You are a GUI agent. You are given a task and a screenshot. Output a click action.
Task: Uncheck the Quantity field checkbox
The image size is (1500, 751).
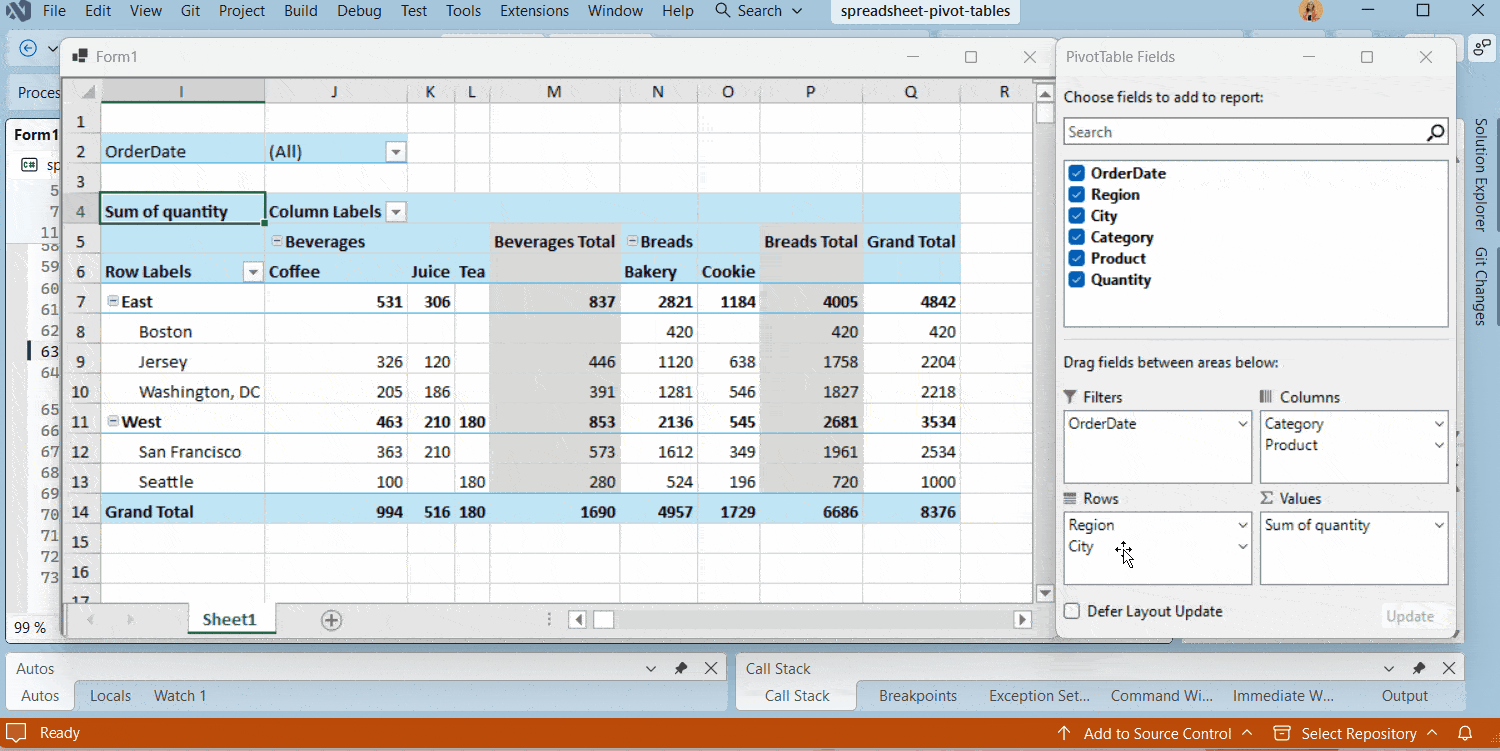[x=1076, y=279]
